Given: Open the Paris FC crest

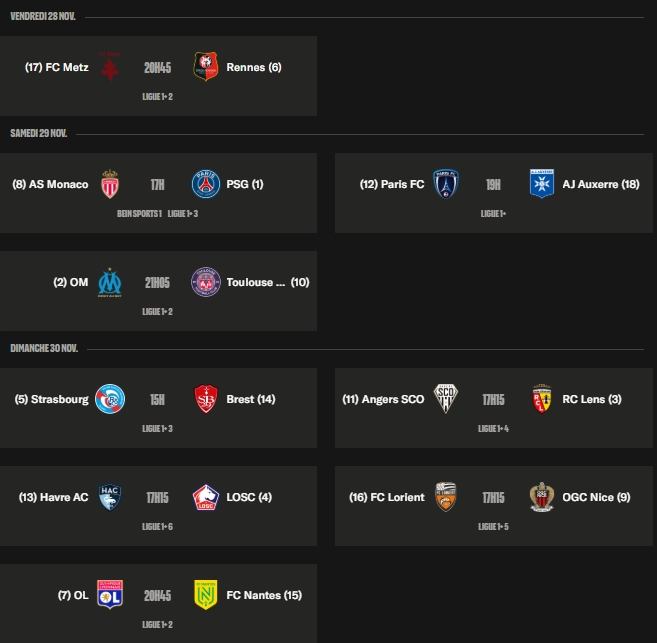Looking at the screenshot, I should (x=445, y=184).
